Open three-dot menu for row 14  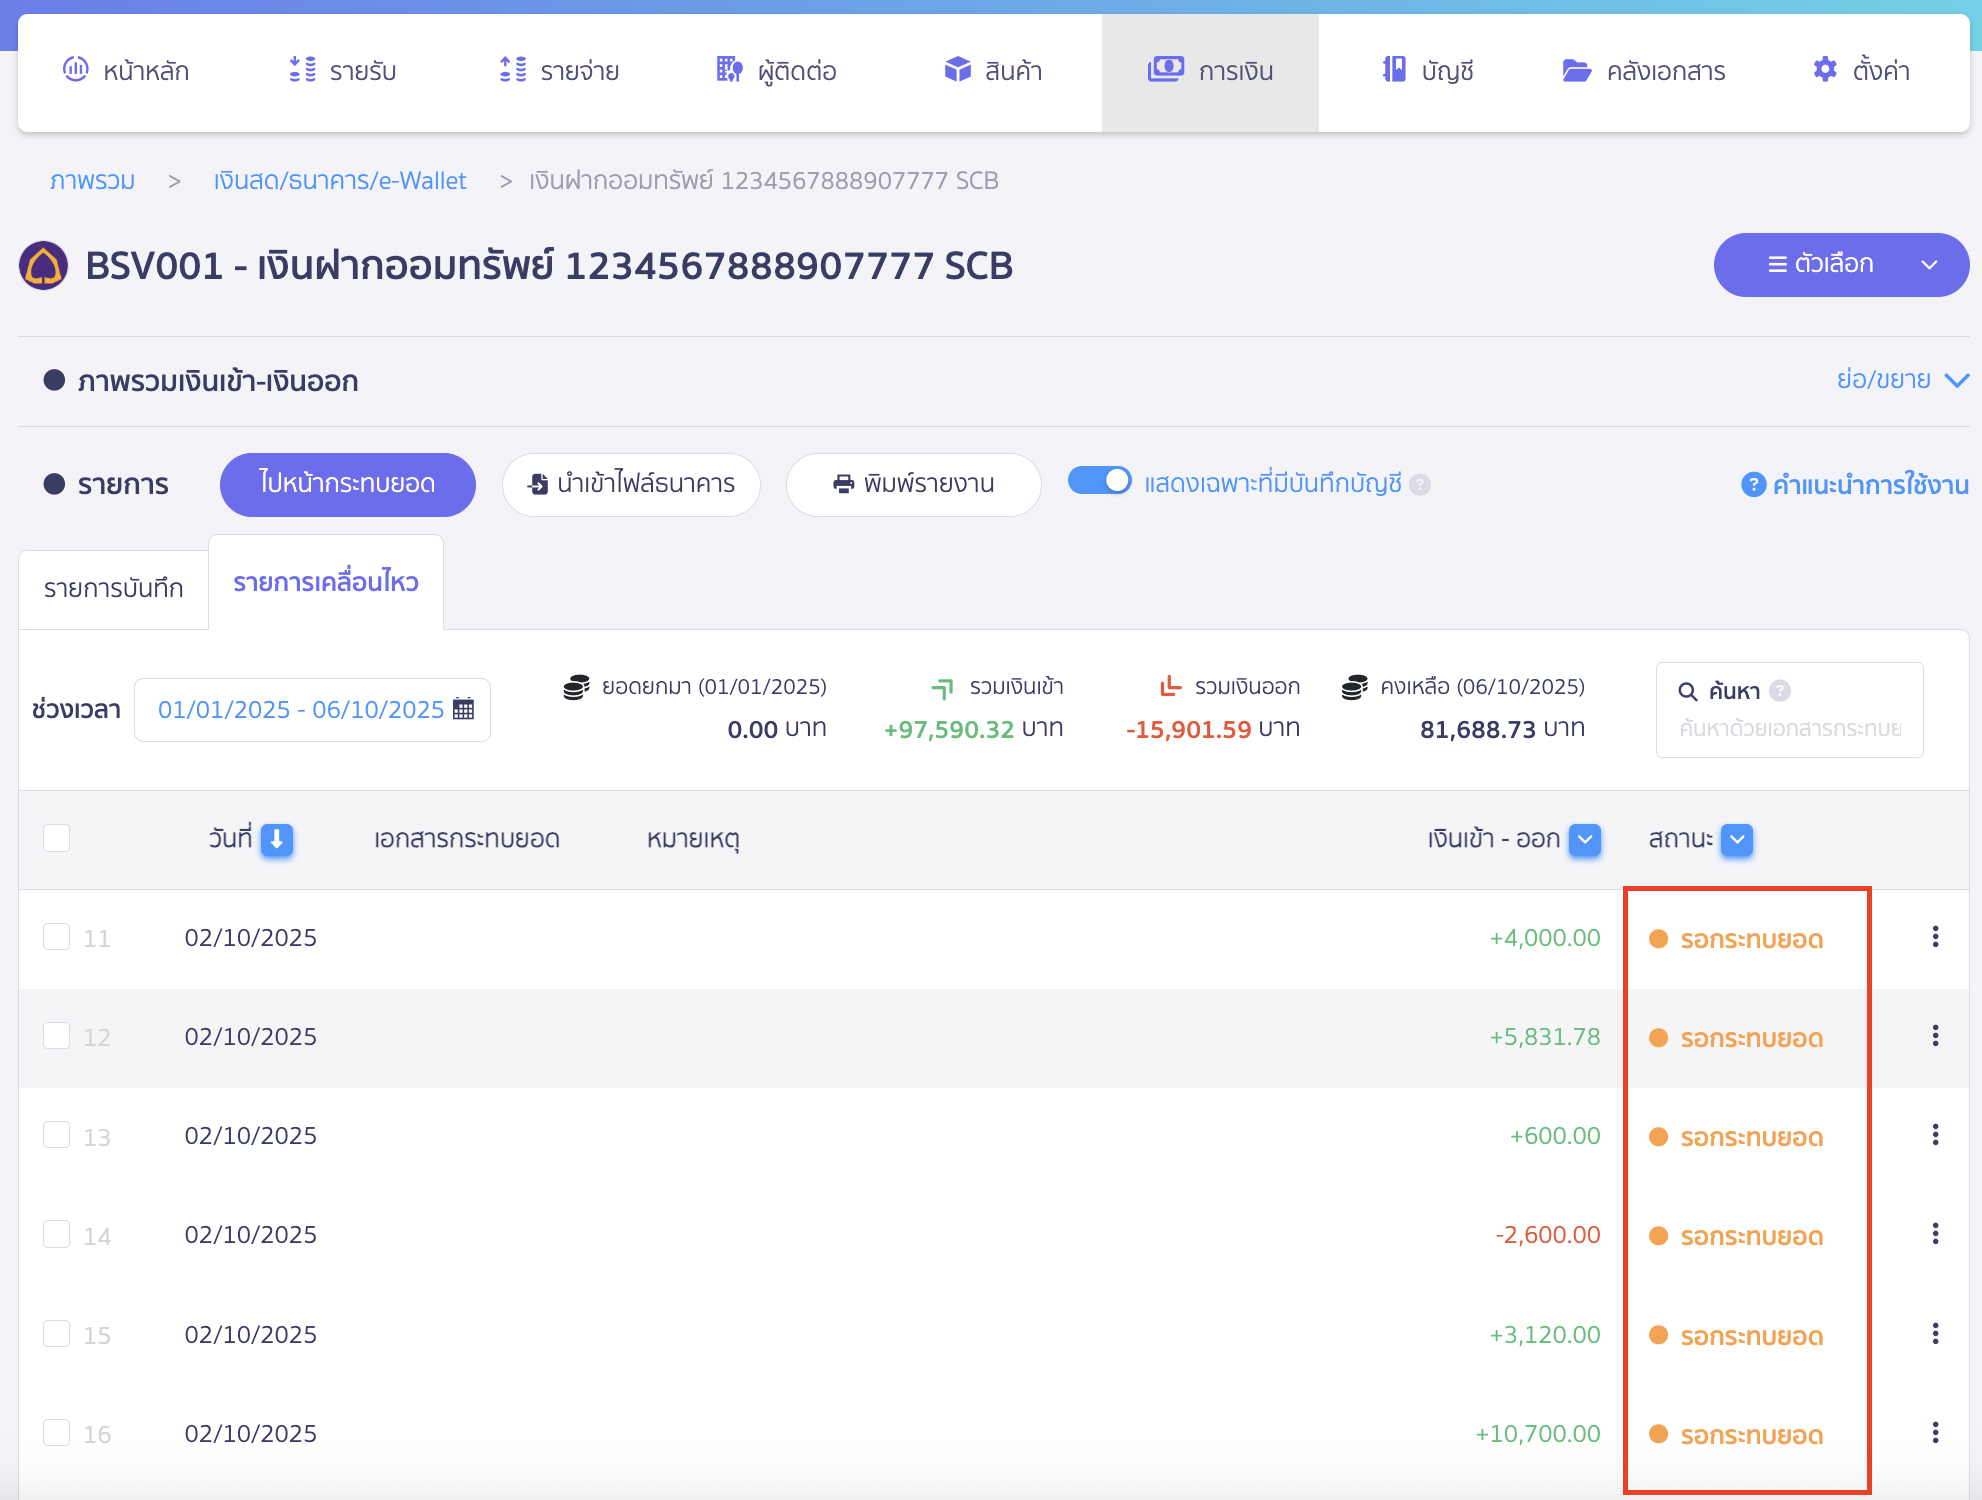[1935, 1234]
